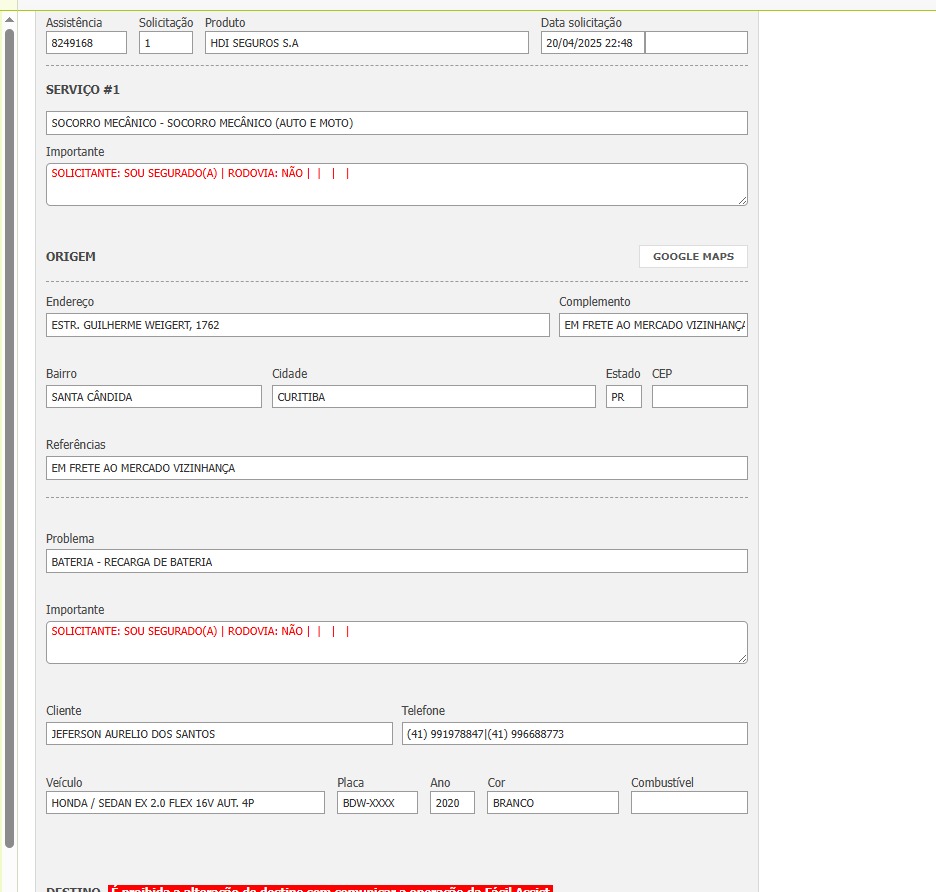Click the resize handle of the Importante box below Problema
Viewport: 936px width, 892px height.
click(x=742, y=658)
